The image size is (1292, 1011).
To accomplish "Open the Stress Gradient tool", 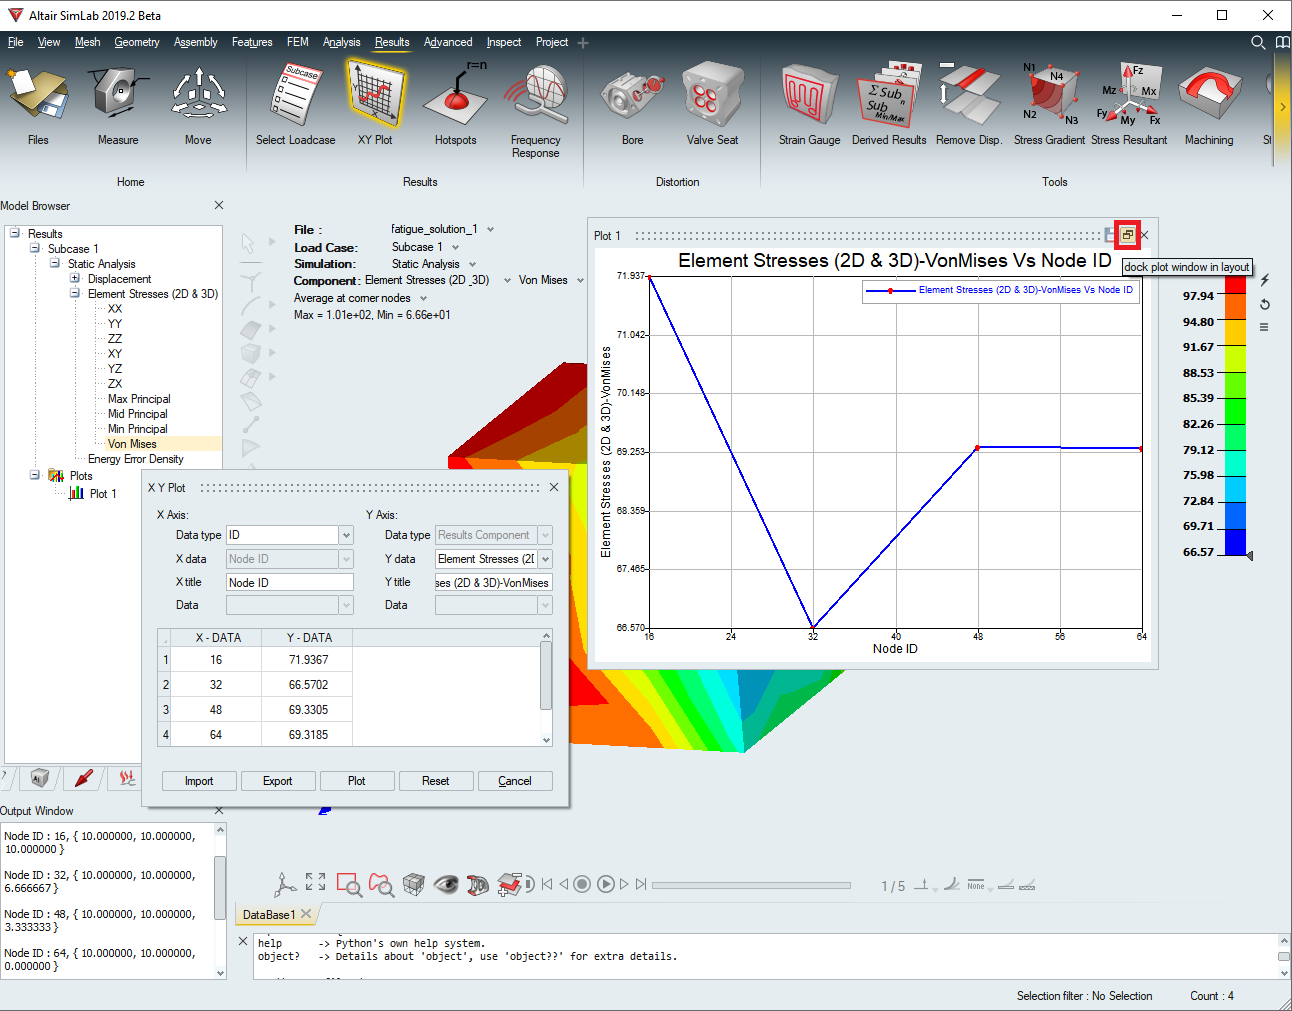I will [1049, 103].
